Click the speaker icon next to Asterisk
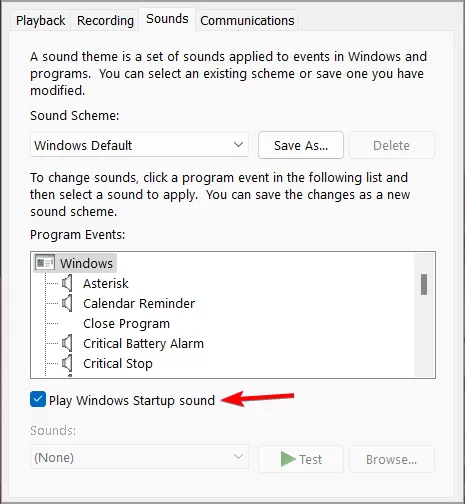 pos(67,283)
